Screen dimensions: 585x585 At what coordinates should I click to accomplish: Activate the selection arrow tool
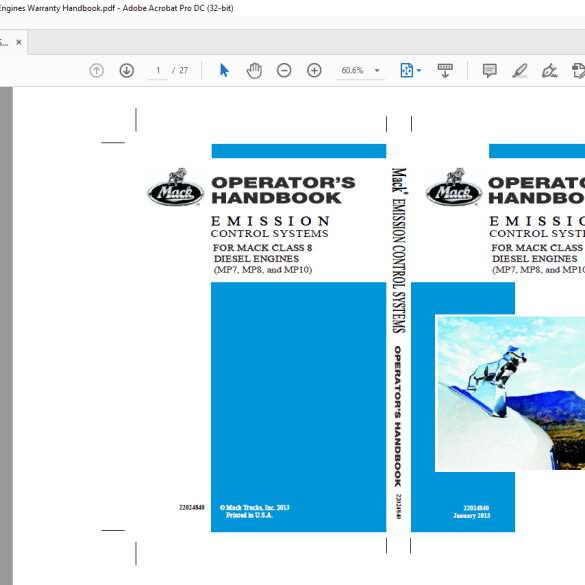(224, 70)
